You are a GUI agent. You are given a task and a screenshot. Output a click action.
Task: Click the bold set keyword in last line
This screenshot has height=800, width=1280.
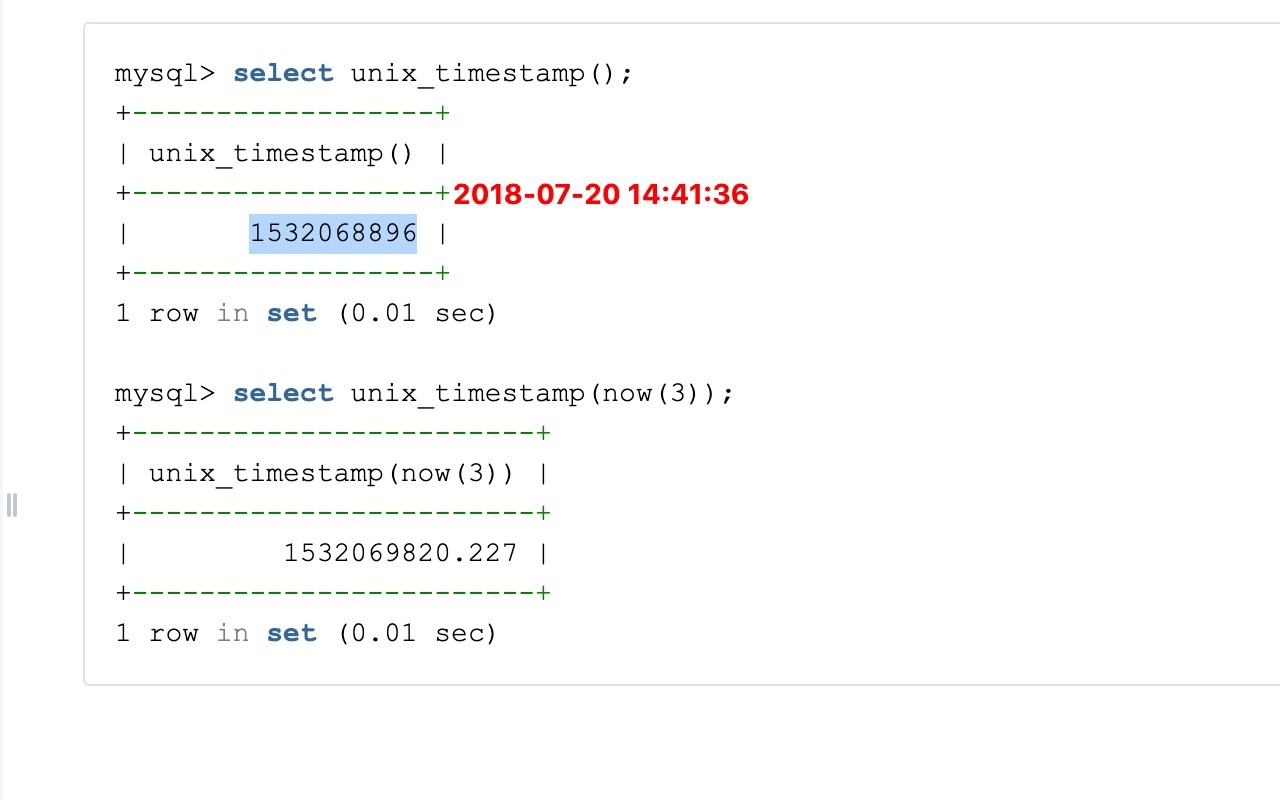click(x=292, y=634)
